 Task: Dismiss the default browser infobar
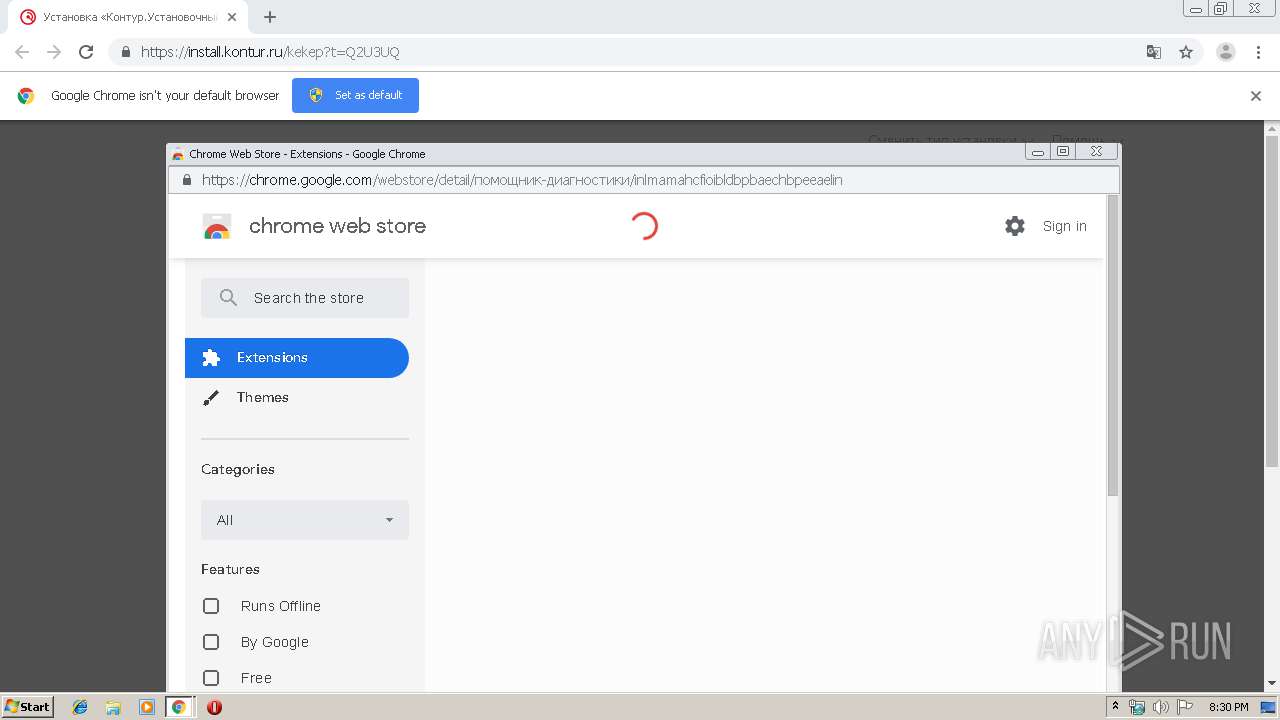click(x=1256, y=96)
